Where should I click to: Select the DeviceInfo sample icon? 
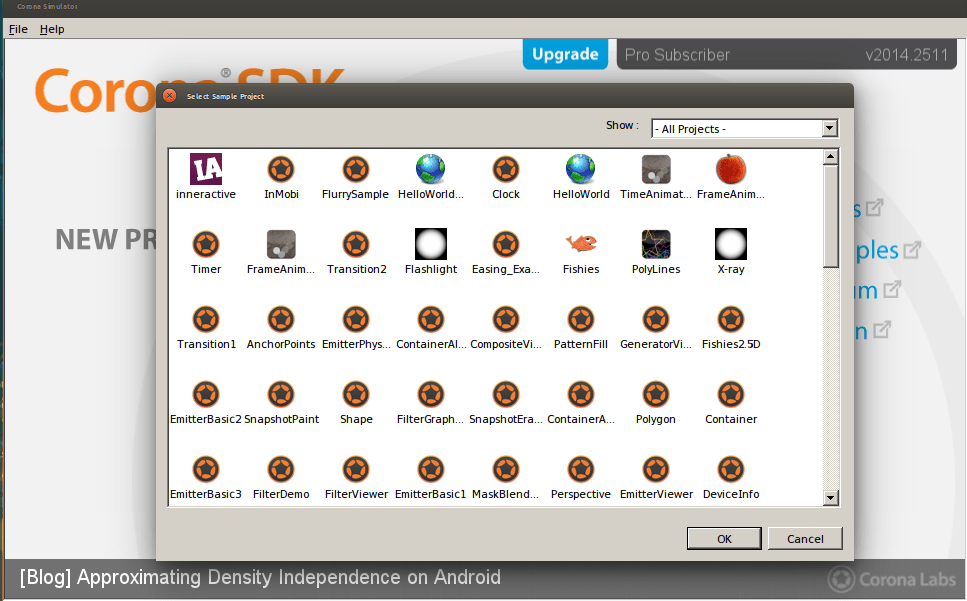(x=731, y=470)
